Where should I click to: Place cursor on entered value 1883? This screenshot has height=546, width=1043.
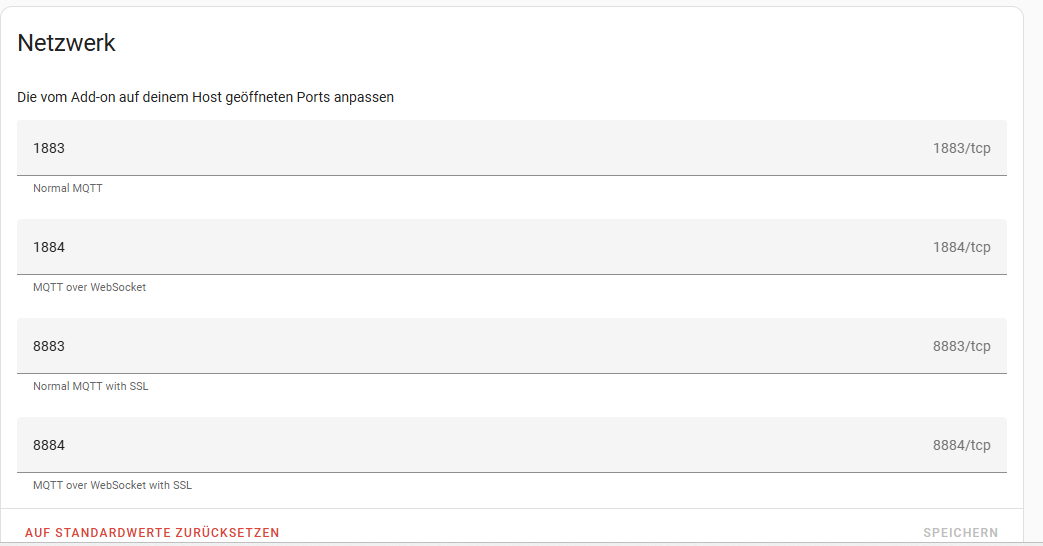(x=49, y=148)
